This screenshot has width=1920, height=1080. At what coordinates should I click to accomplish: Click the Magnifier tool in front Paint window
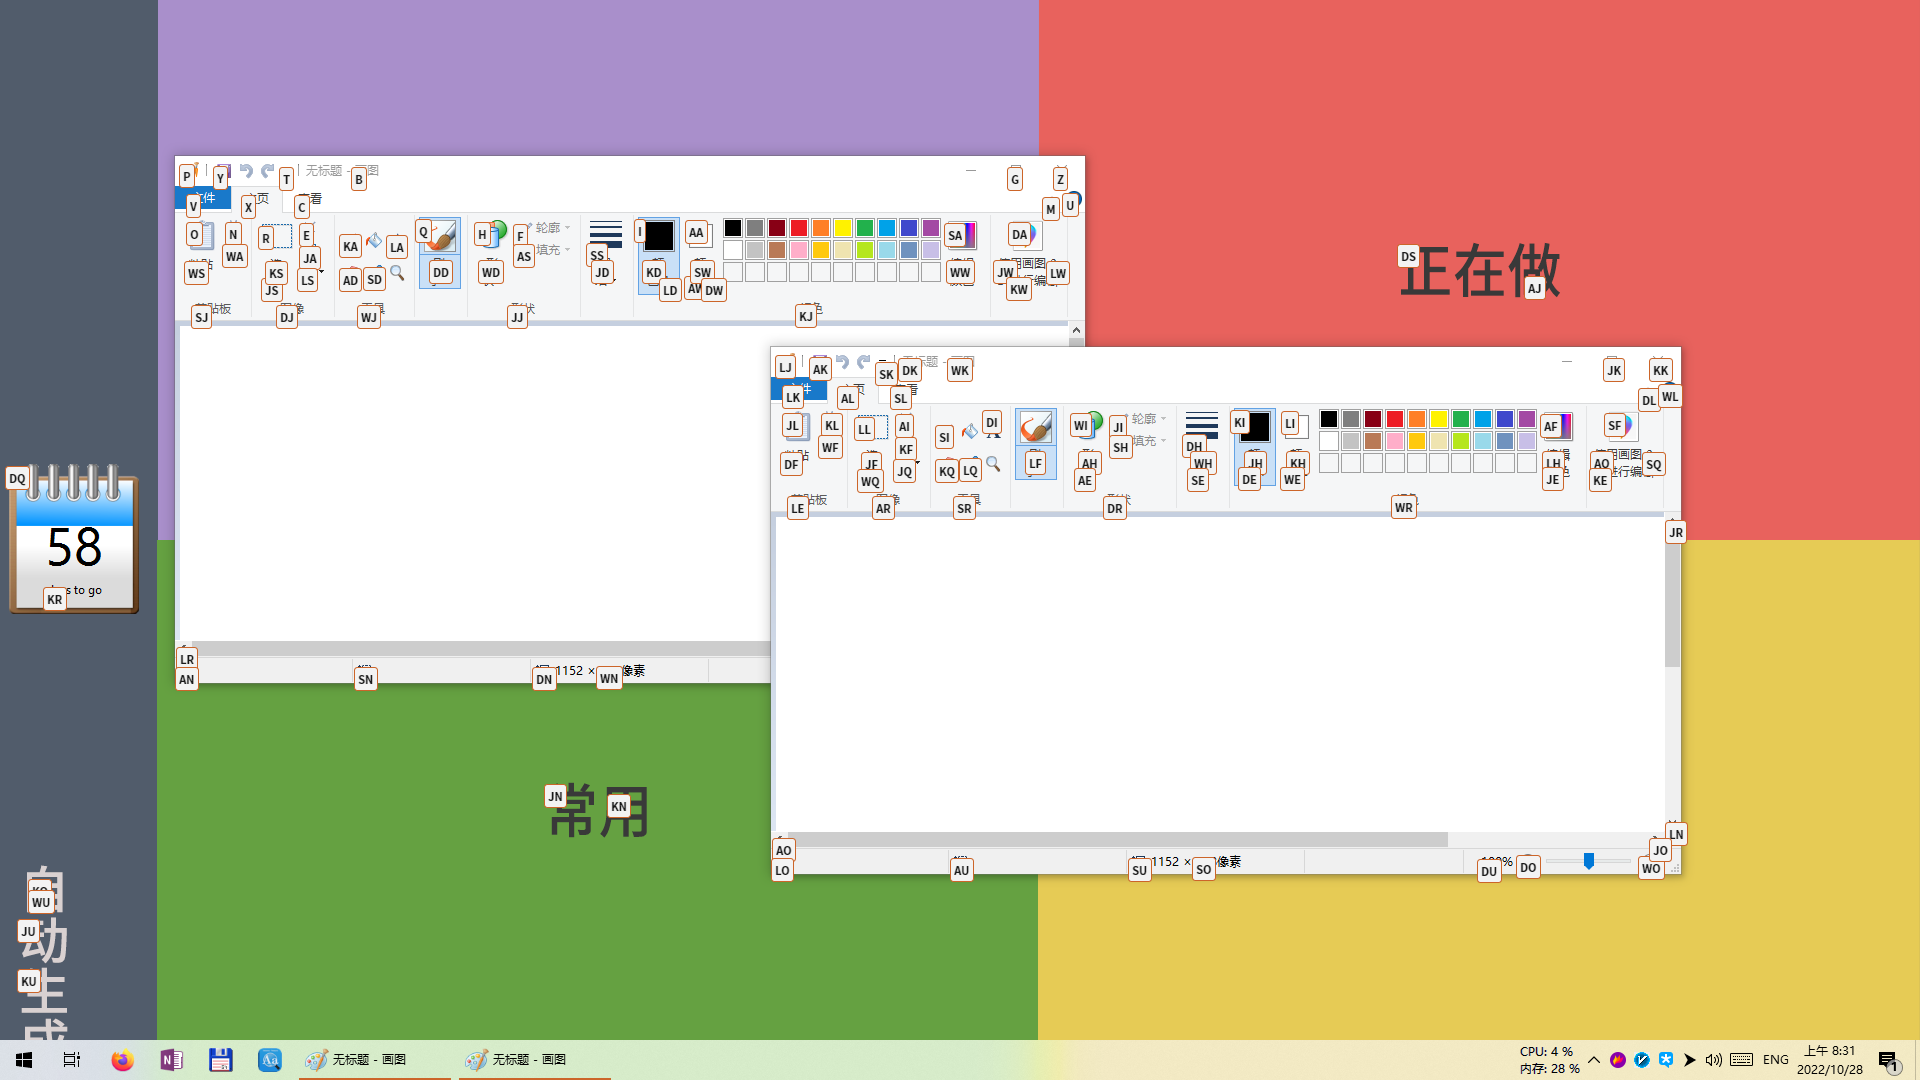(x=993, y=464)
